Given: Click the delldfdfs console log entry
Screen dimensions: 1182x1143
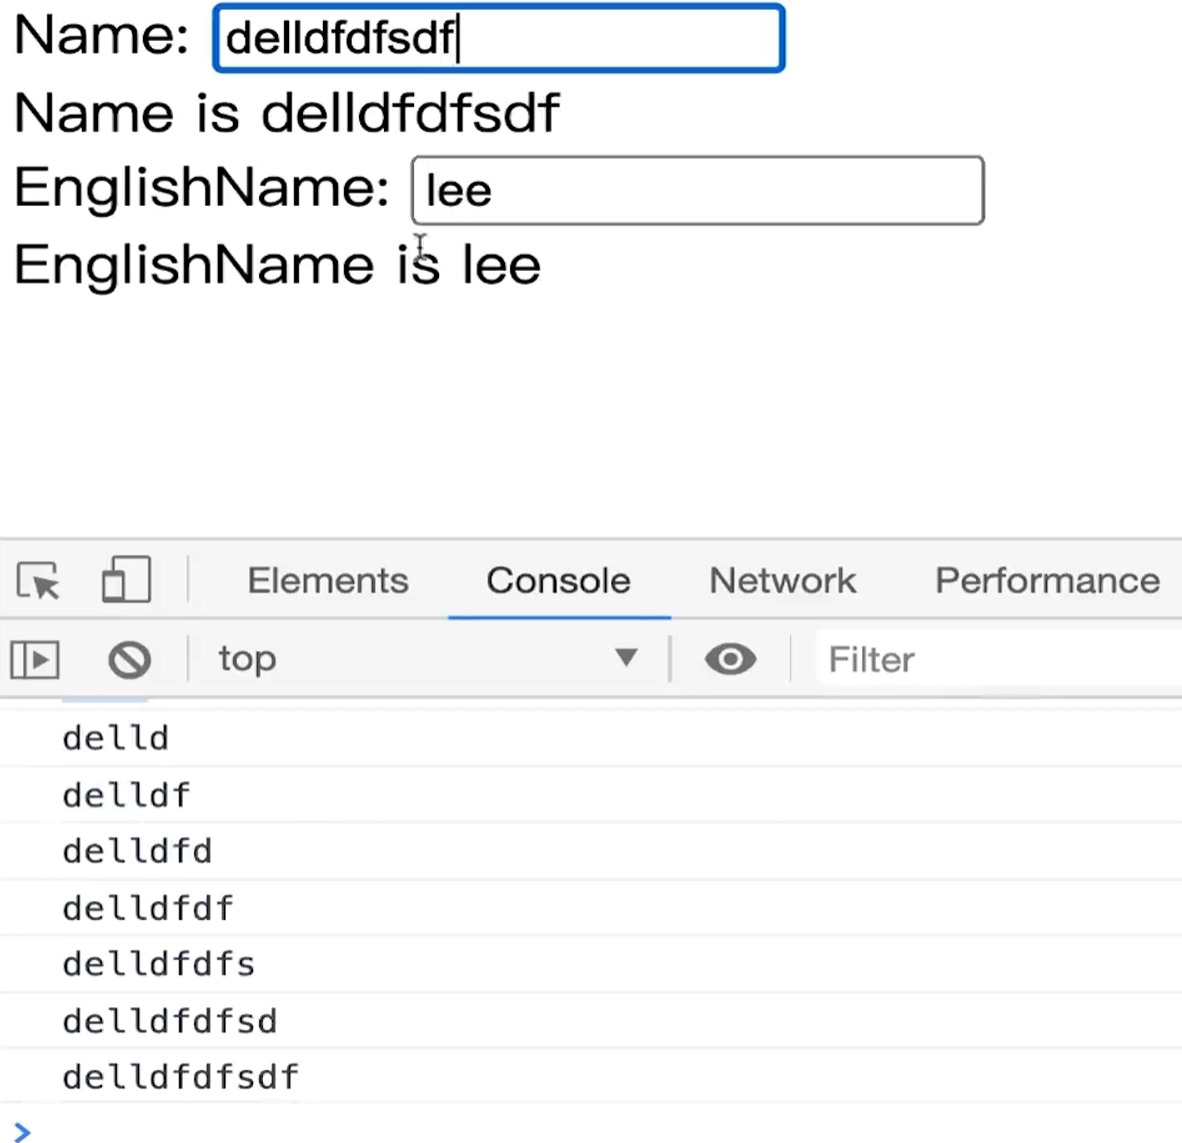Looking at the screenshot, I should pyautogui.click(x=159, y=964).
